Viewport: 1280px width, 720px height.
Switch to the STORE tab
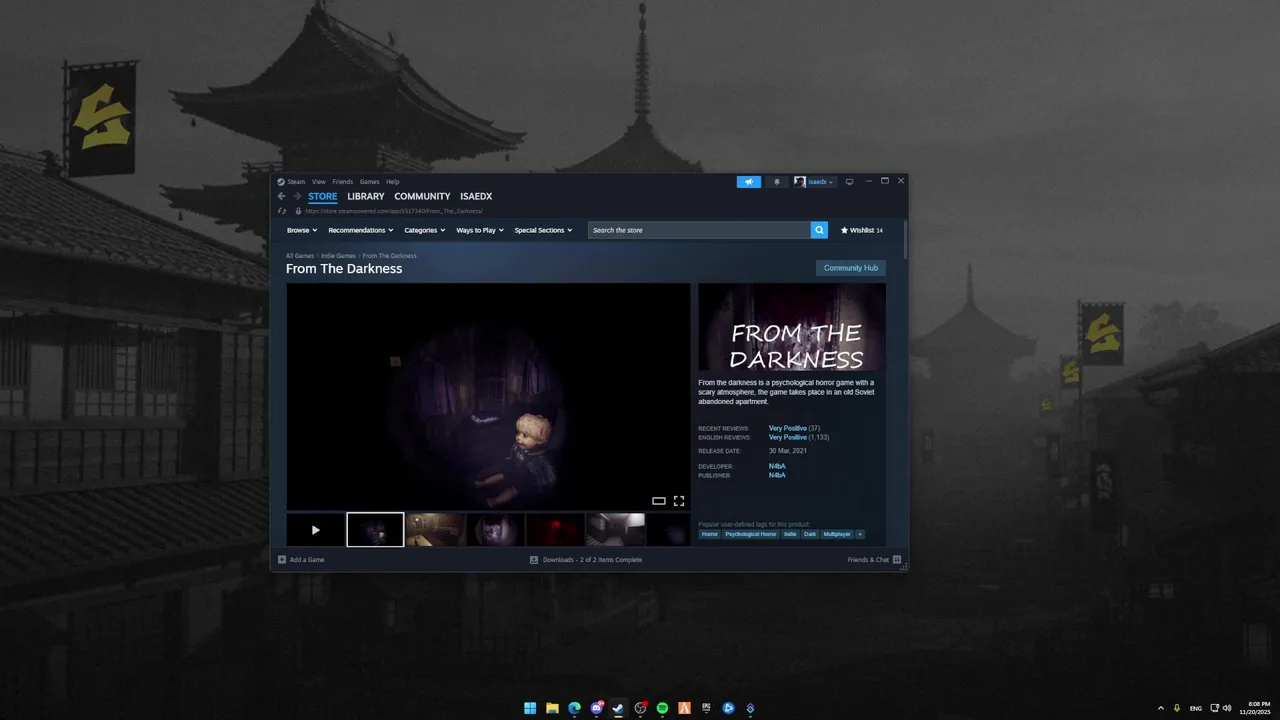coord(323,197)
